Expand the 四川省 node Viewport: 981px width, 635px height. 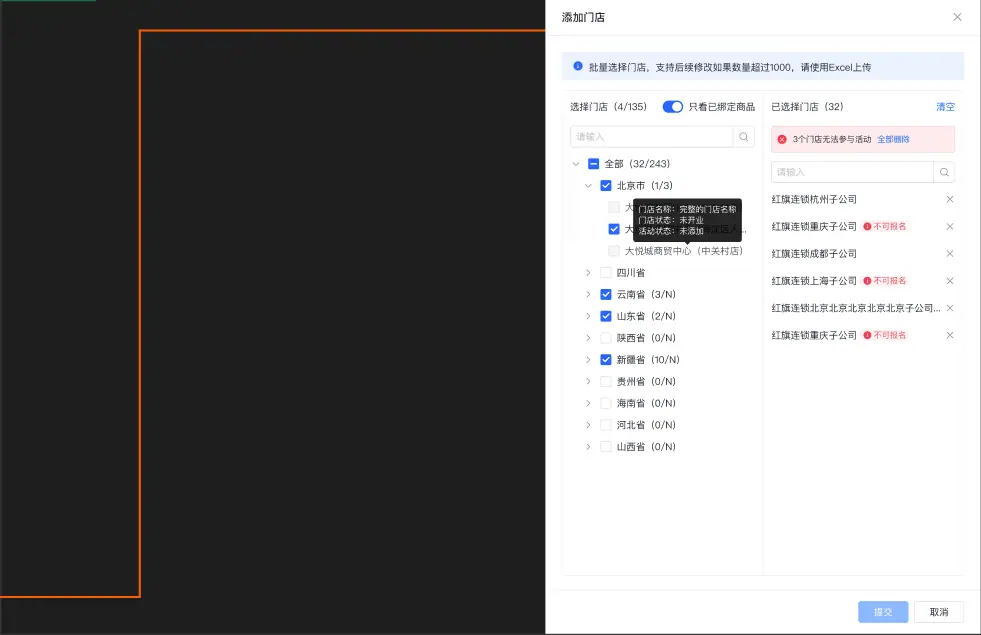click(x=588, y=273)
